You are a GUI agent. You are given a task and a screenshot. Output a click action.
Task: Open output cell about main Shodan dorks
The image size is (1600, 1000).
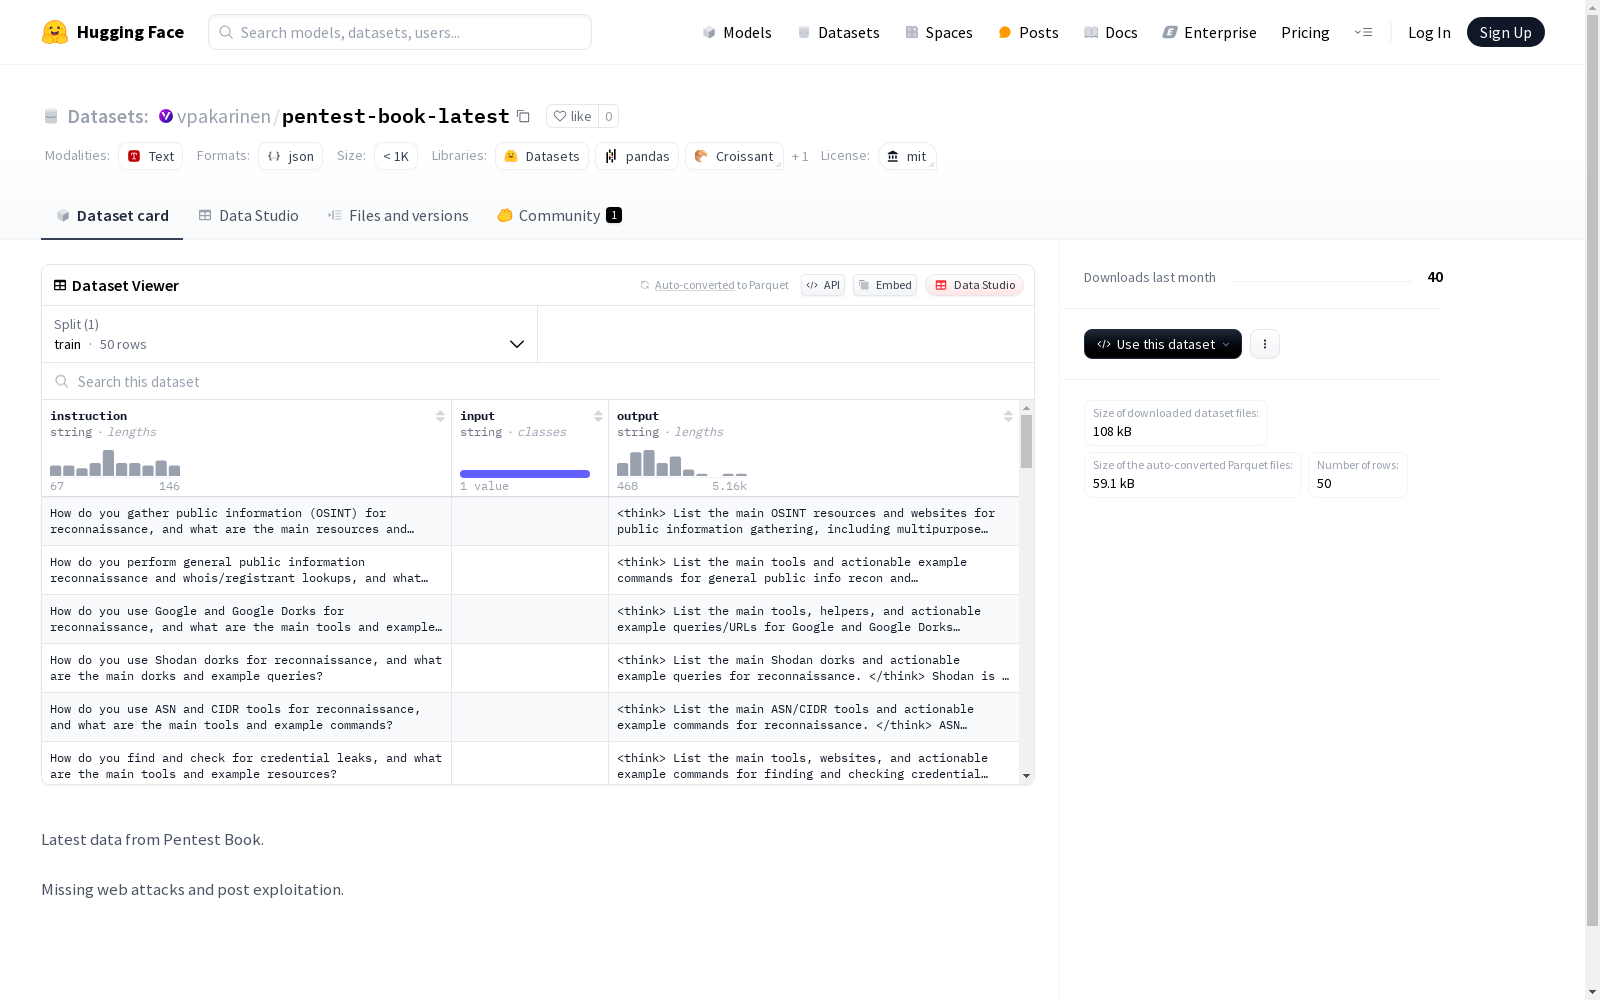point(814,668)
